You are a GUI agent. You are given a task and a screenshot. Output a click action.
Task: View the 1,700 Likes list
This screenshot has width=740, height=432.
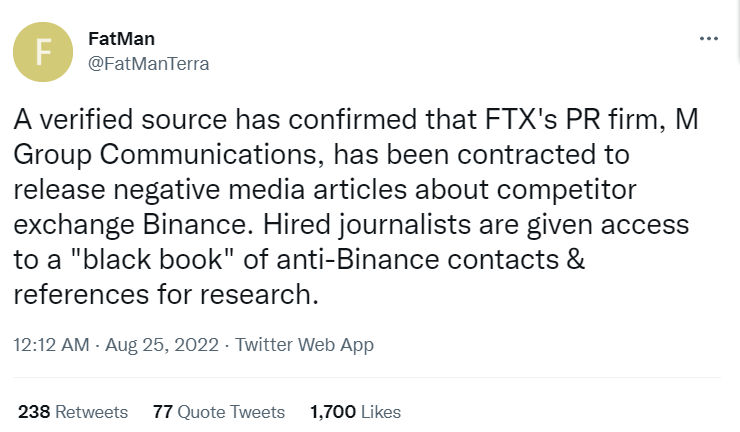(x=355, y=411)
